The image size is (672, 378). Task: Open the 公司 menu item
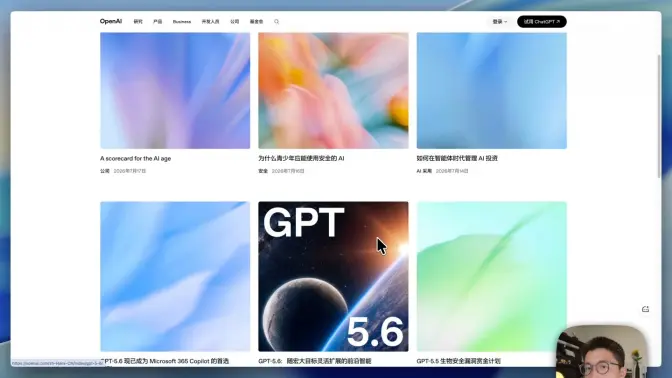[x=234, y=21]
